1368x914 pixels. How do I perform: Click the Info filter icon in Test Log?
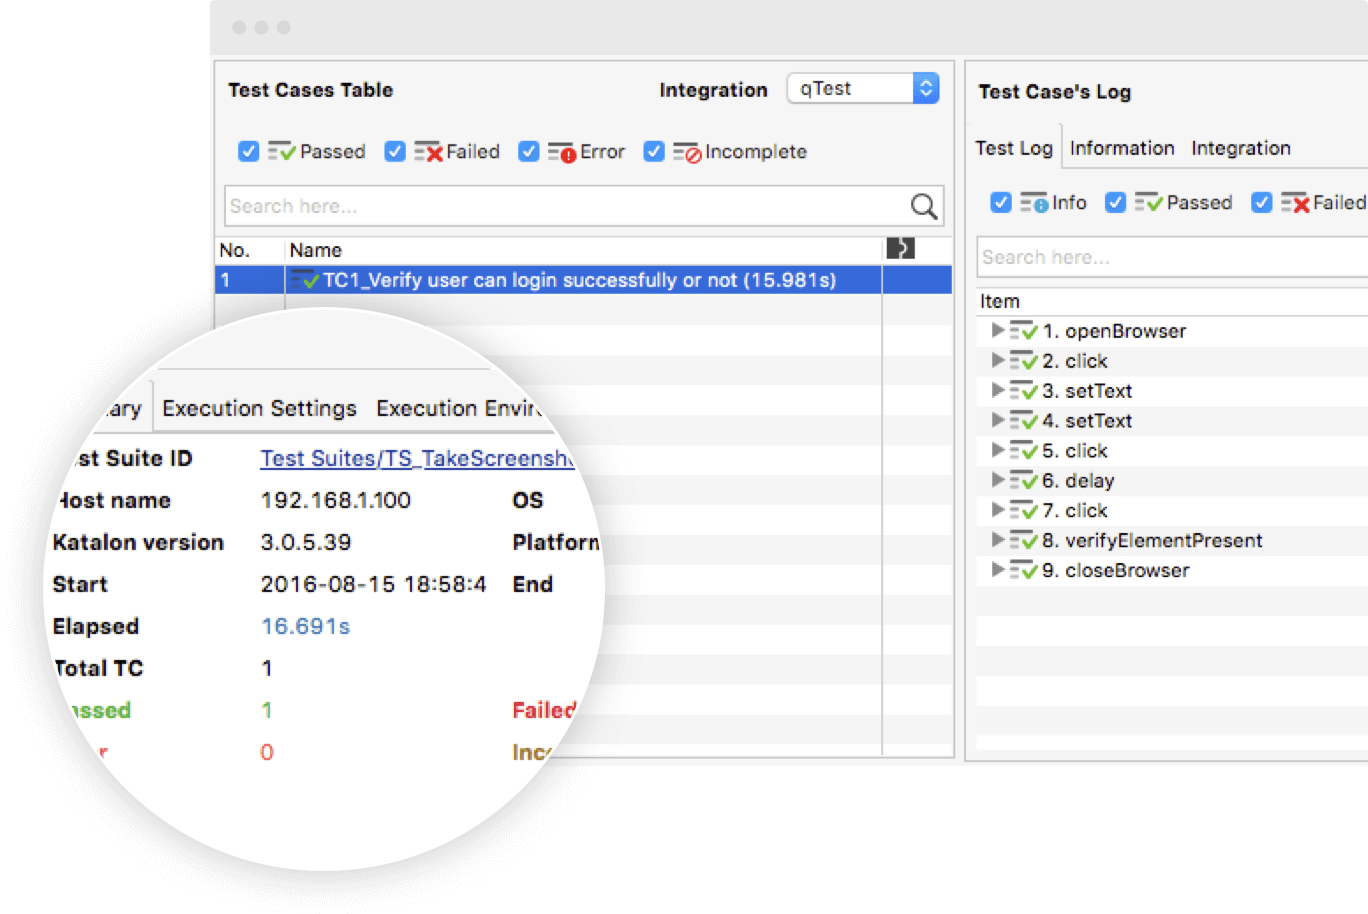point(1034,202)
